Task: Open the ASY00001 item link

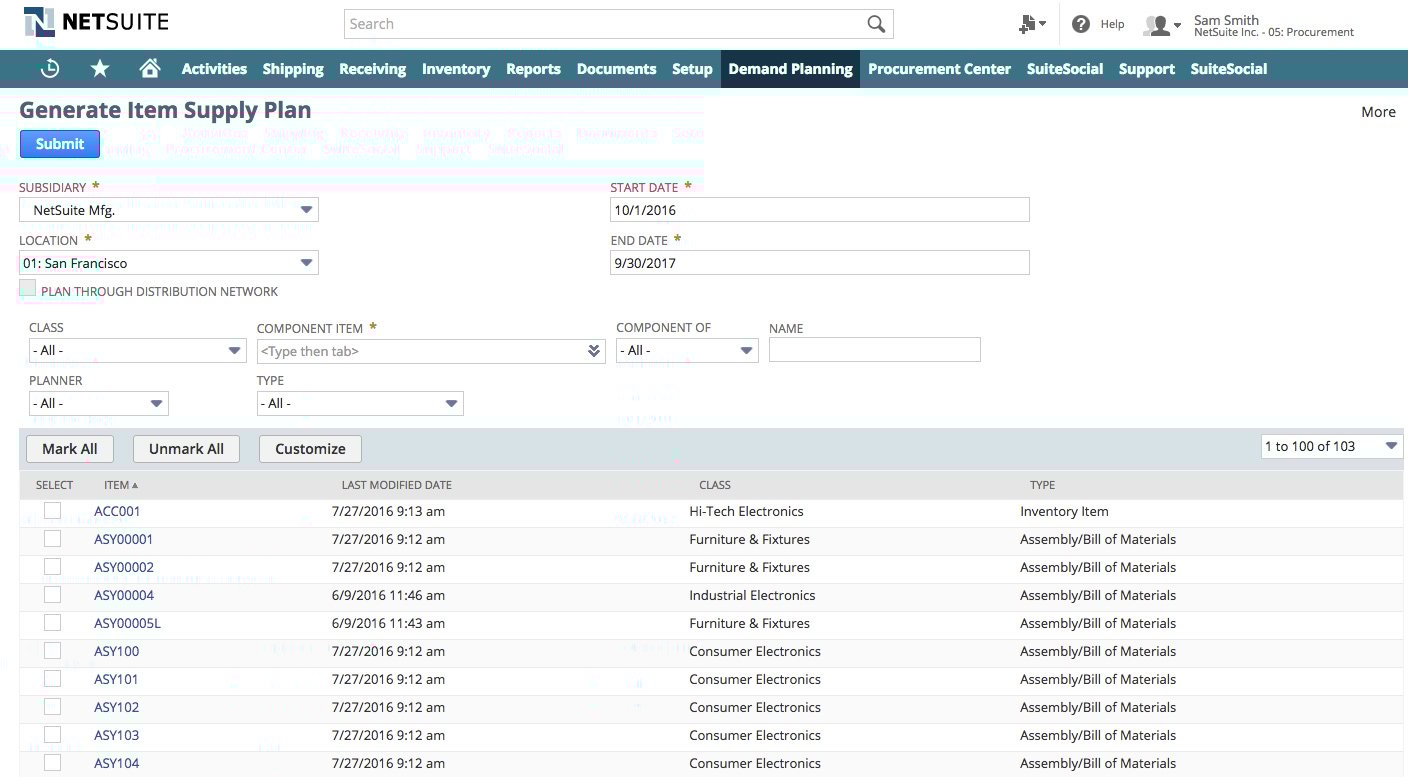Action: [124, 539]
